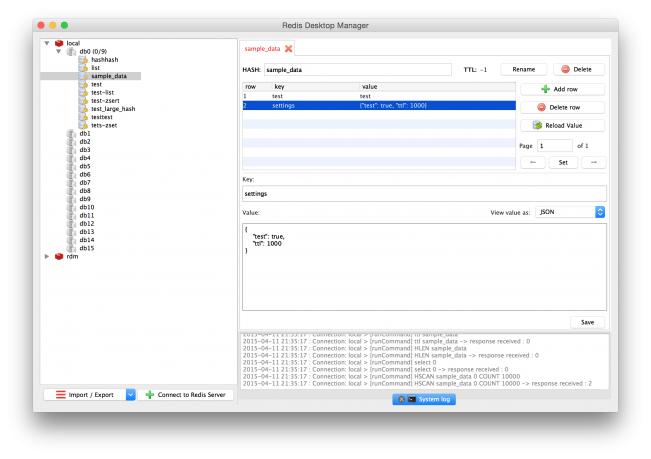Click the Page number input field
Screen dimensions: 651x459
coord(555,146)
